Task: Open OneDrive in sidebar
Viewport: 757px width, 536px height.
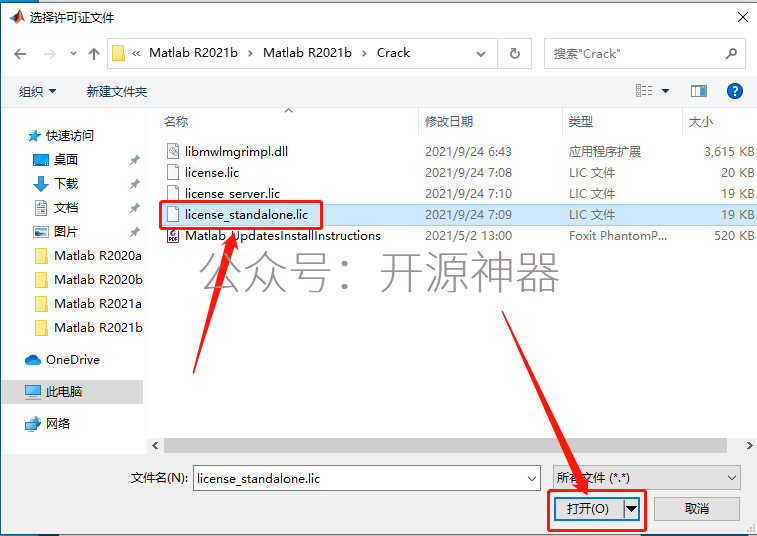Action: (73, 360)
